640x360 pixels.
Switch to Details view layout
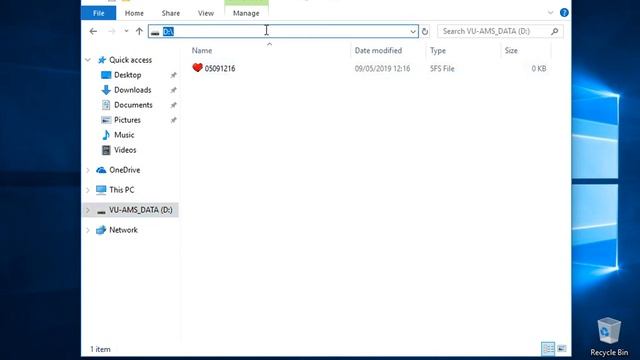548,349
